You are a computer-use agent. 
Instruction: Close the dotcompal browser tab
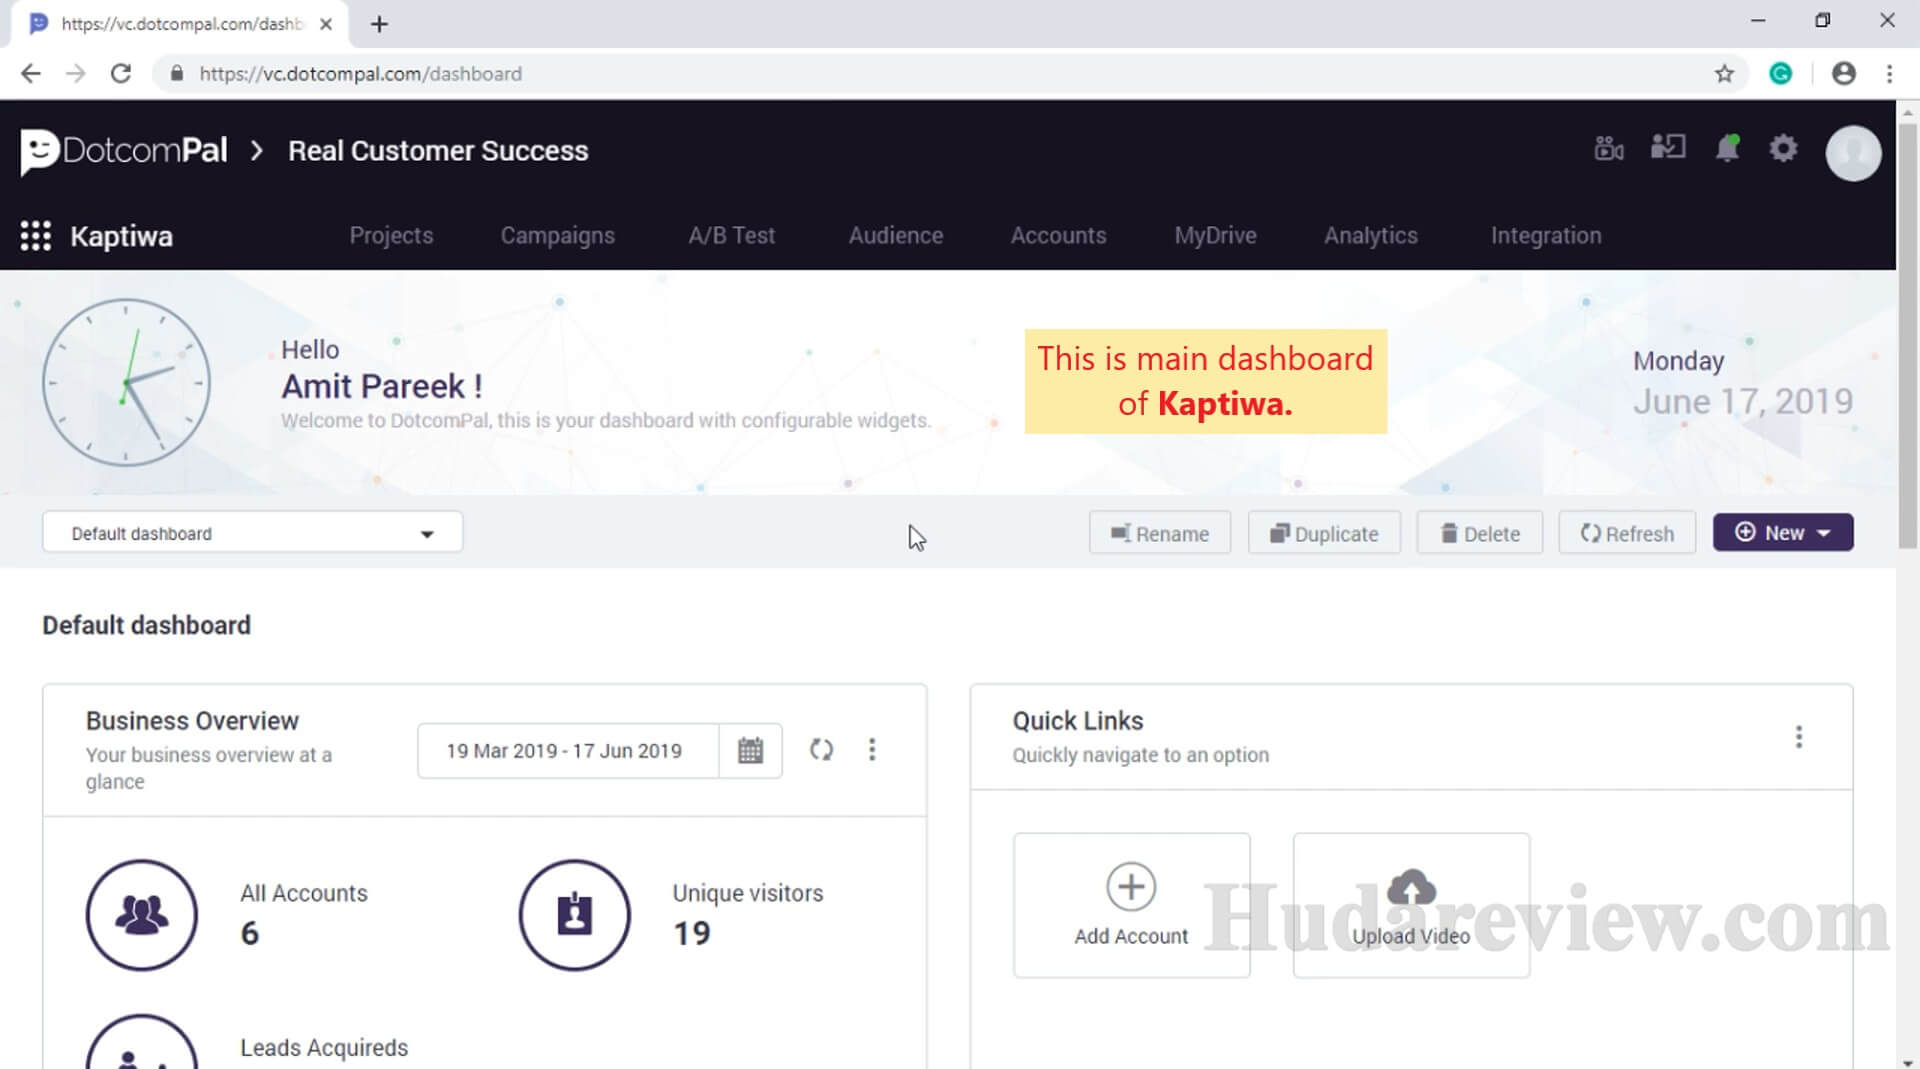[326, 24]
